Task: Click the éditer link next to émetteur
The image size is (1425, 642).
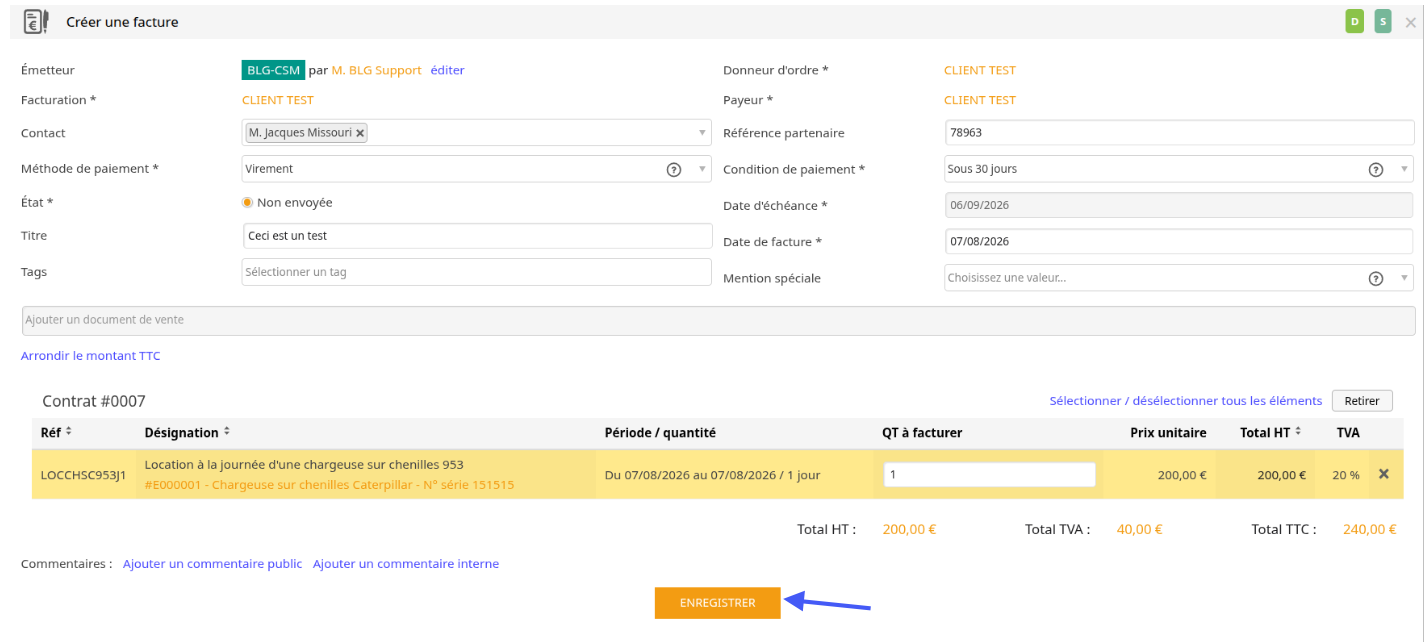Action: pyautogui.click(x=448, y=70)
